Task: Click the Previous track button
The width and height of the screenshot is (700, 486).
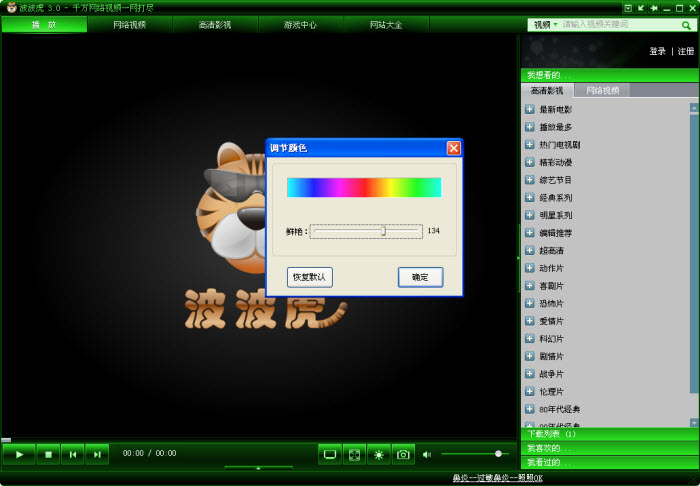Action: 72,454
